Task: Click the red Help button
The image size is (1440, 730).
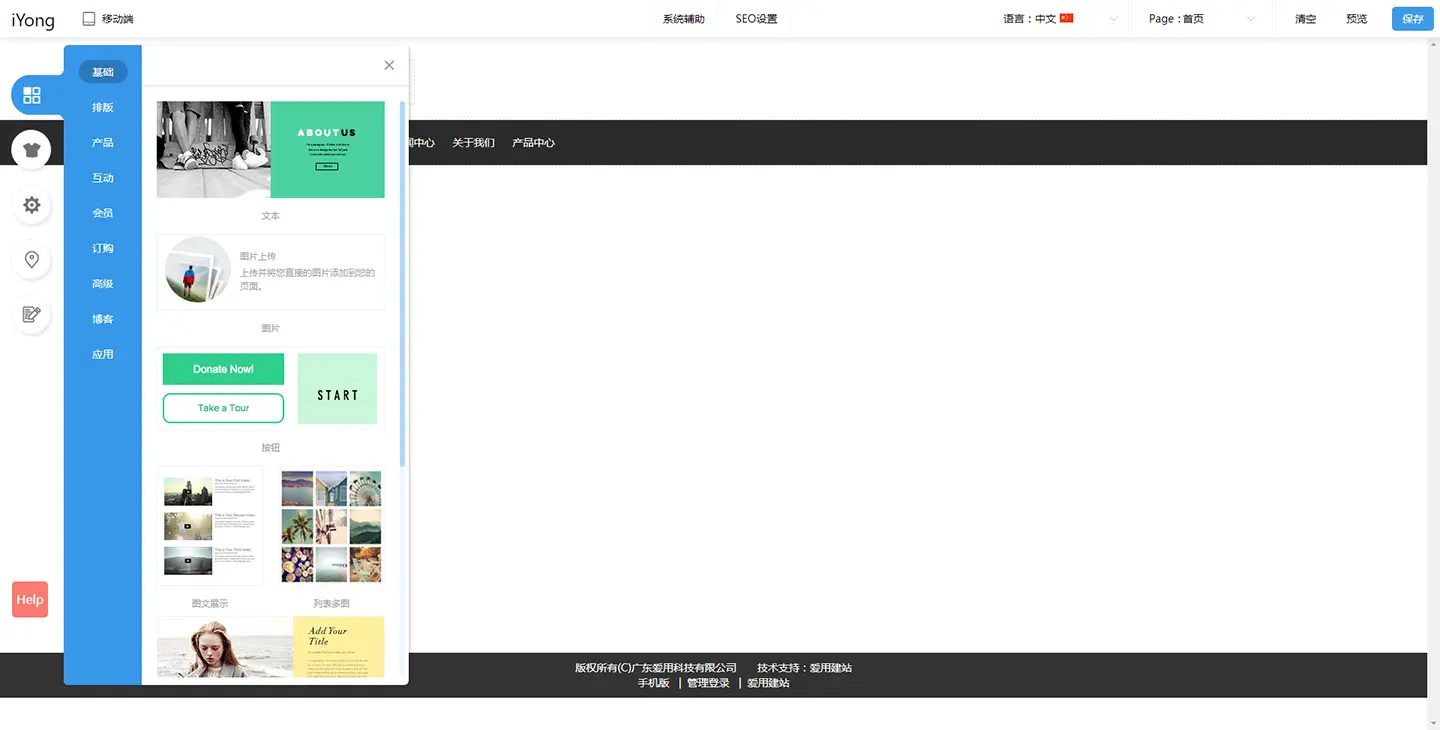Action: (x=30, y=600)
